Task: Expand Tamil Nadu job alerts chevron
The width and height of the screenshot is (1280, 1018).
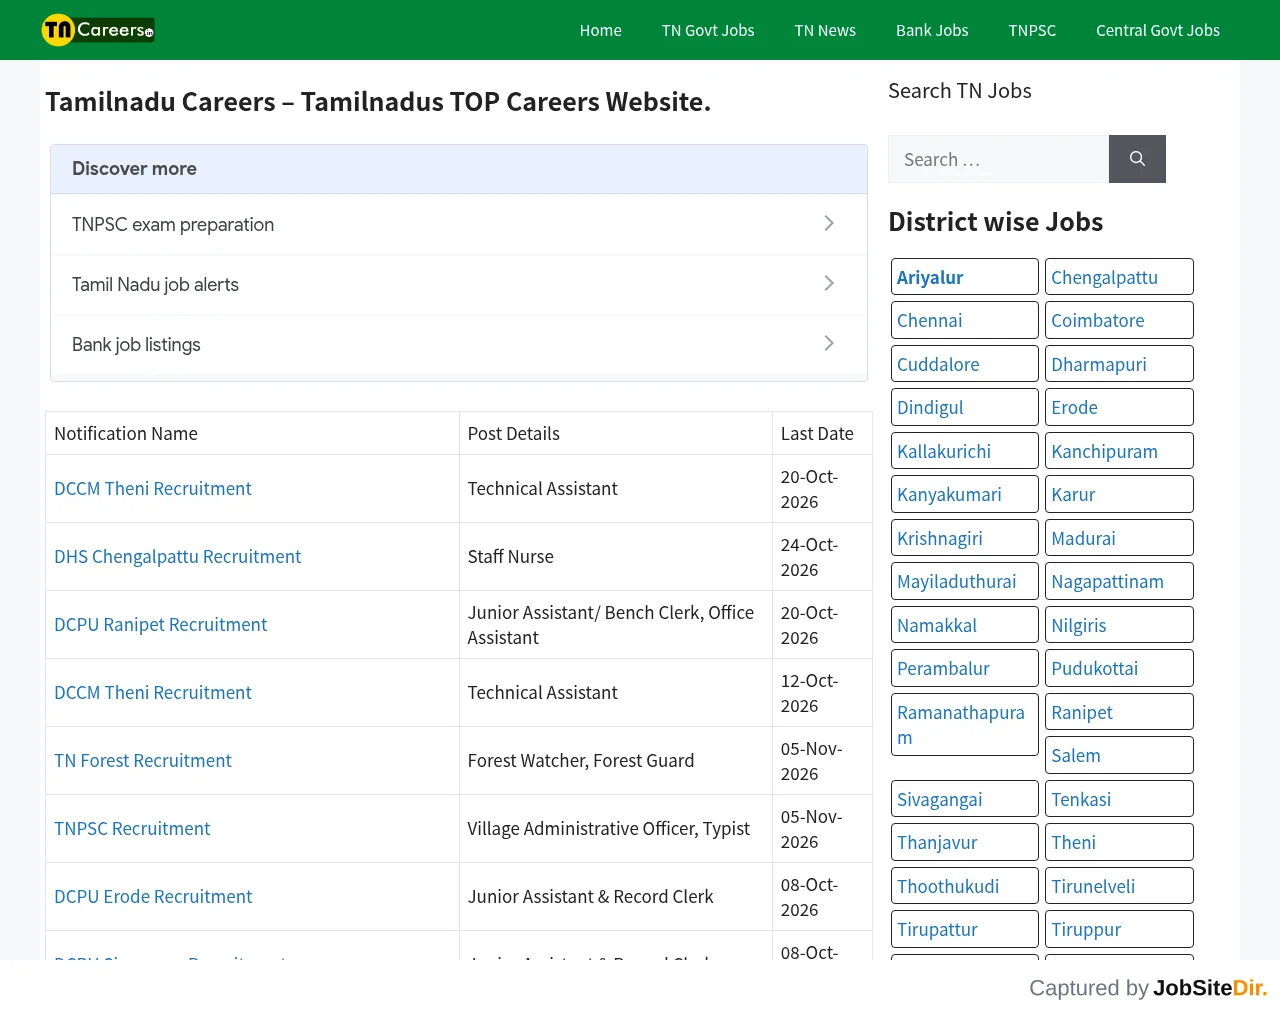Action: pyautogui.click(x=829, y=283)
